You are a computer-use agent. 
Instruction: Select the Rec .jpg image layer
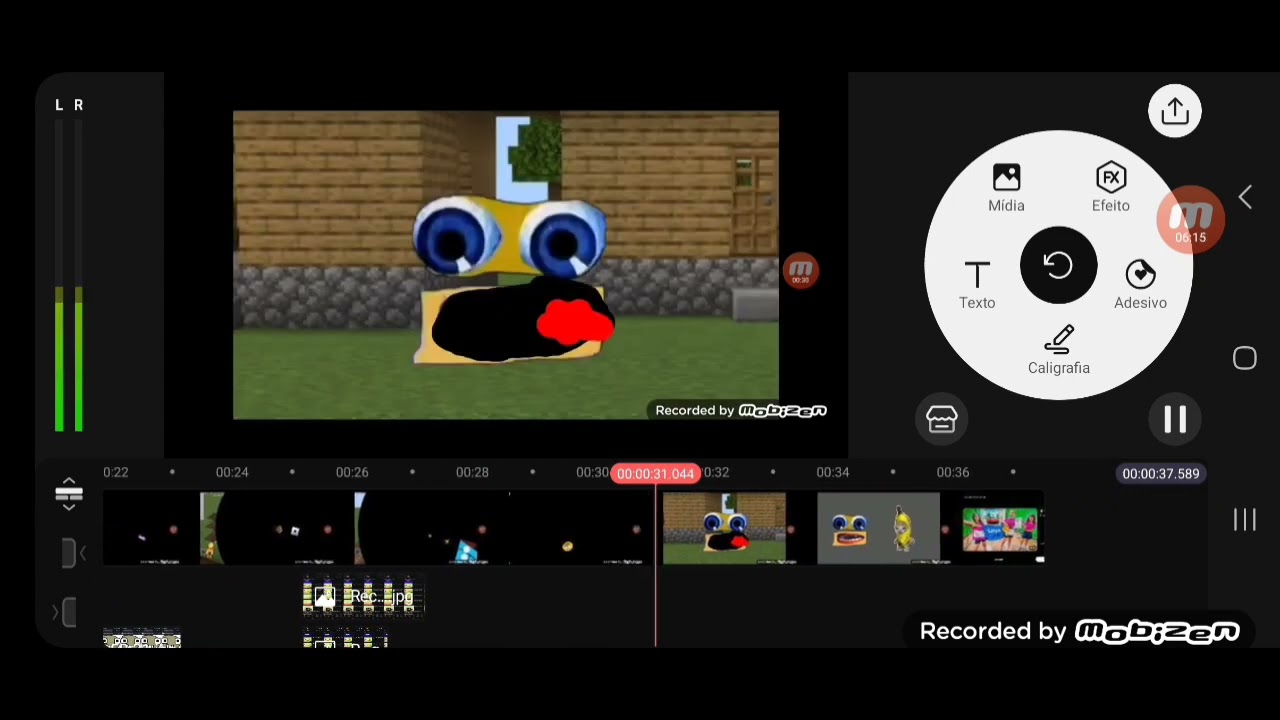point(364,596)
